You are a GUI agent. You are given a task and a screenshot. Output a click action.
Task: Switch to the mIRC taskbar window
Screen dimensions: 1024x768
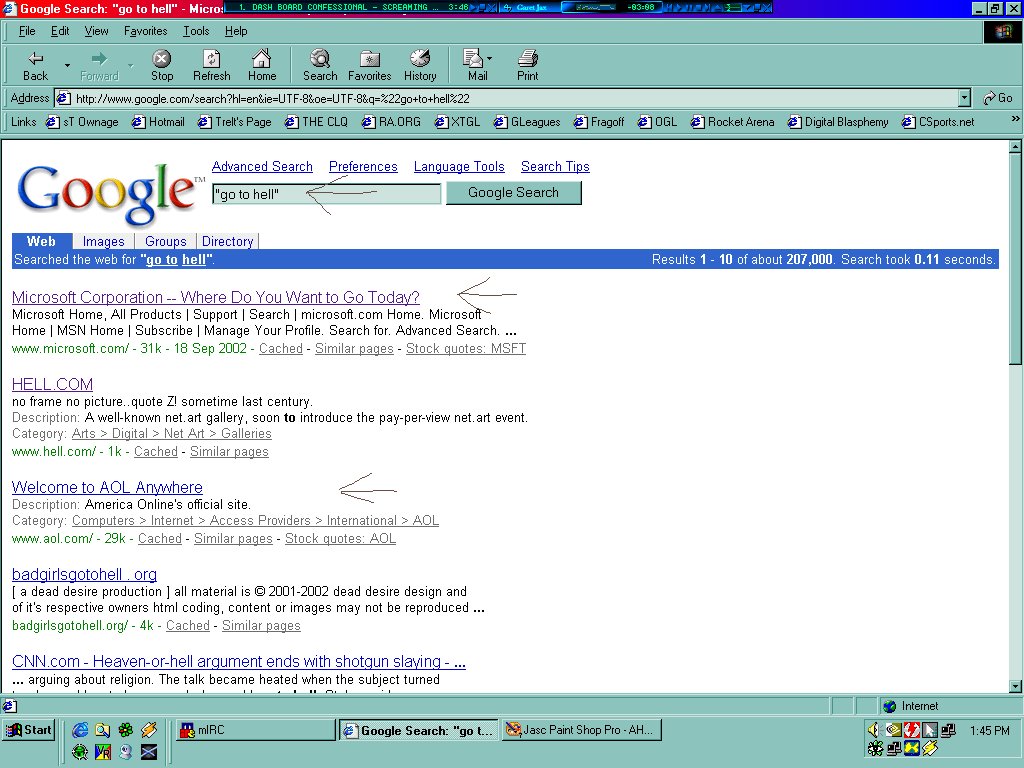coord(256,729)
